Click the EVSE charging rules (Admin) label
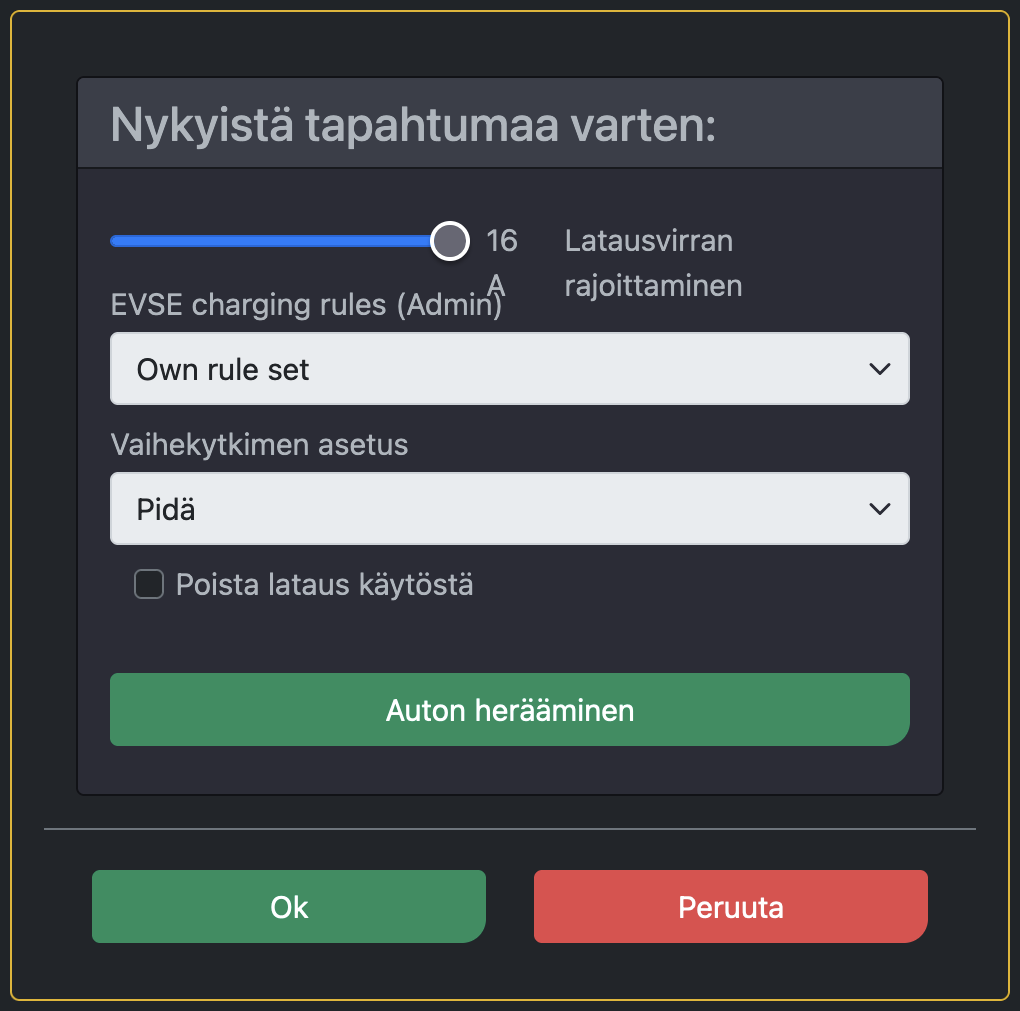Viewport: 1020px width, 1011px height. coord(306,305)
